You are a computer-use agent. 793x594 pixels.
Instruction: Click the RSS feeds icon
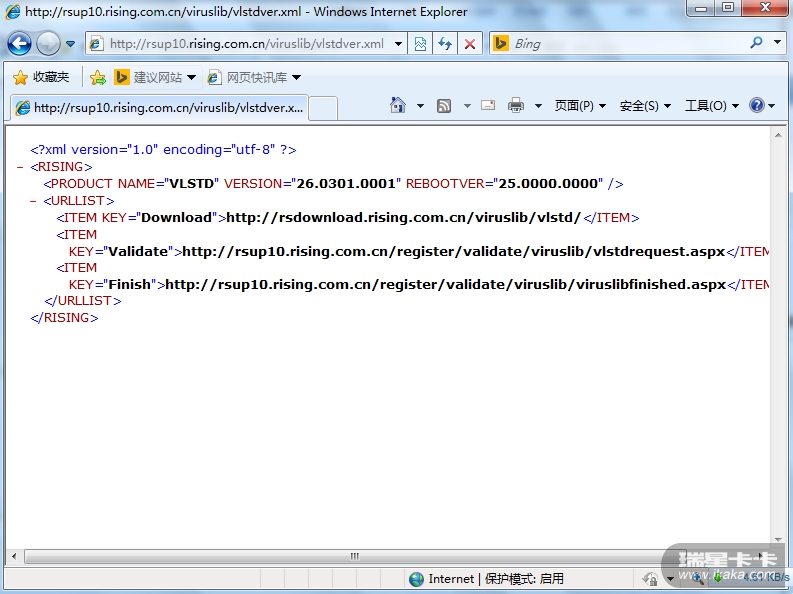pos(444,106)
